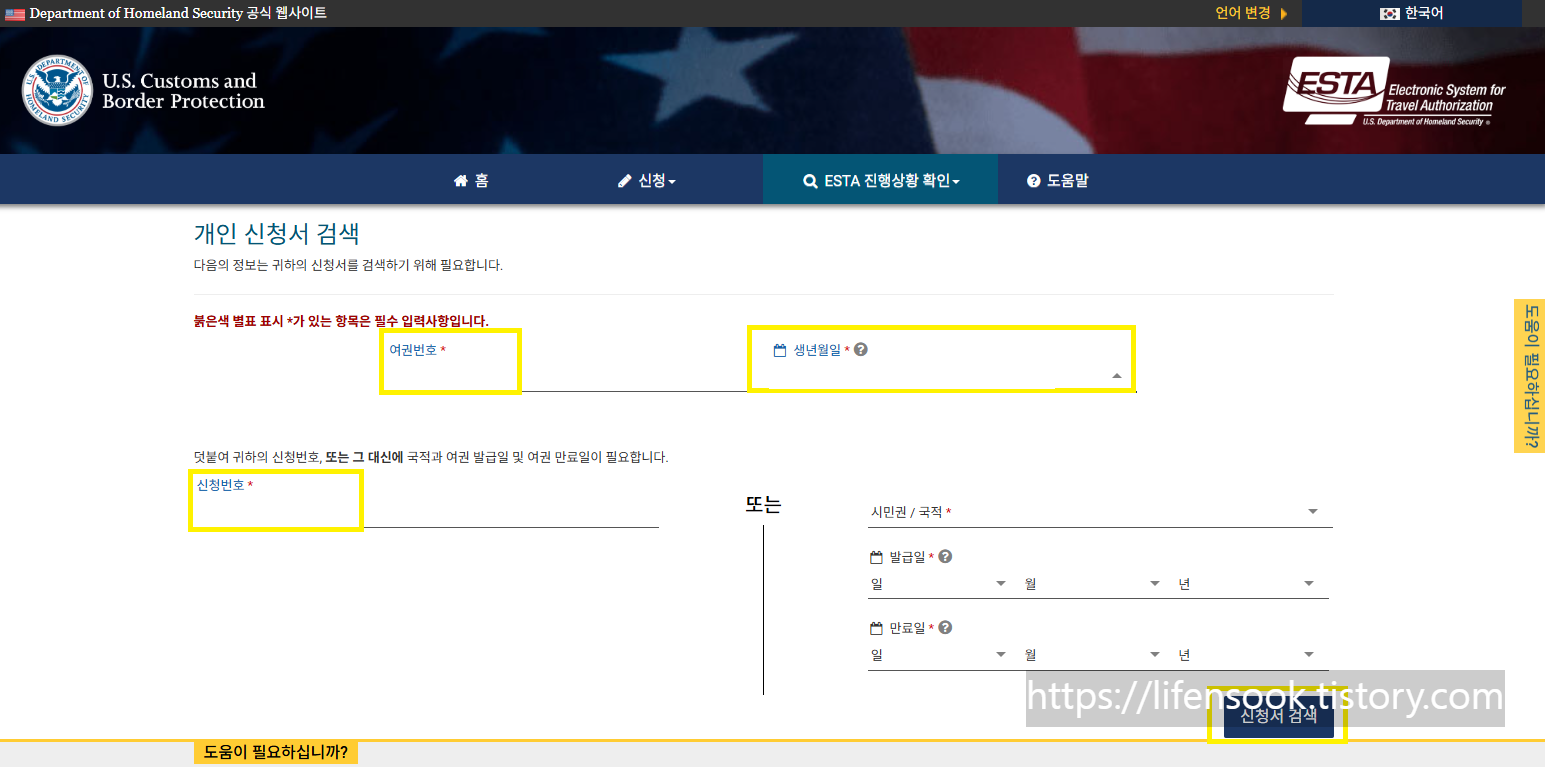
Task: Open the help icon beside 만료일
Action: tap(945, 627)
